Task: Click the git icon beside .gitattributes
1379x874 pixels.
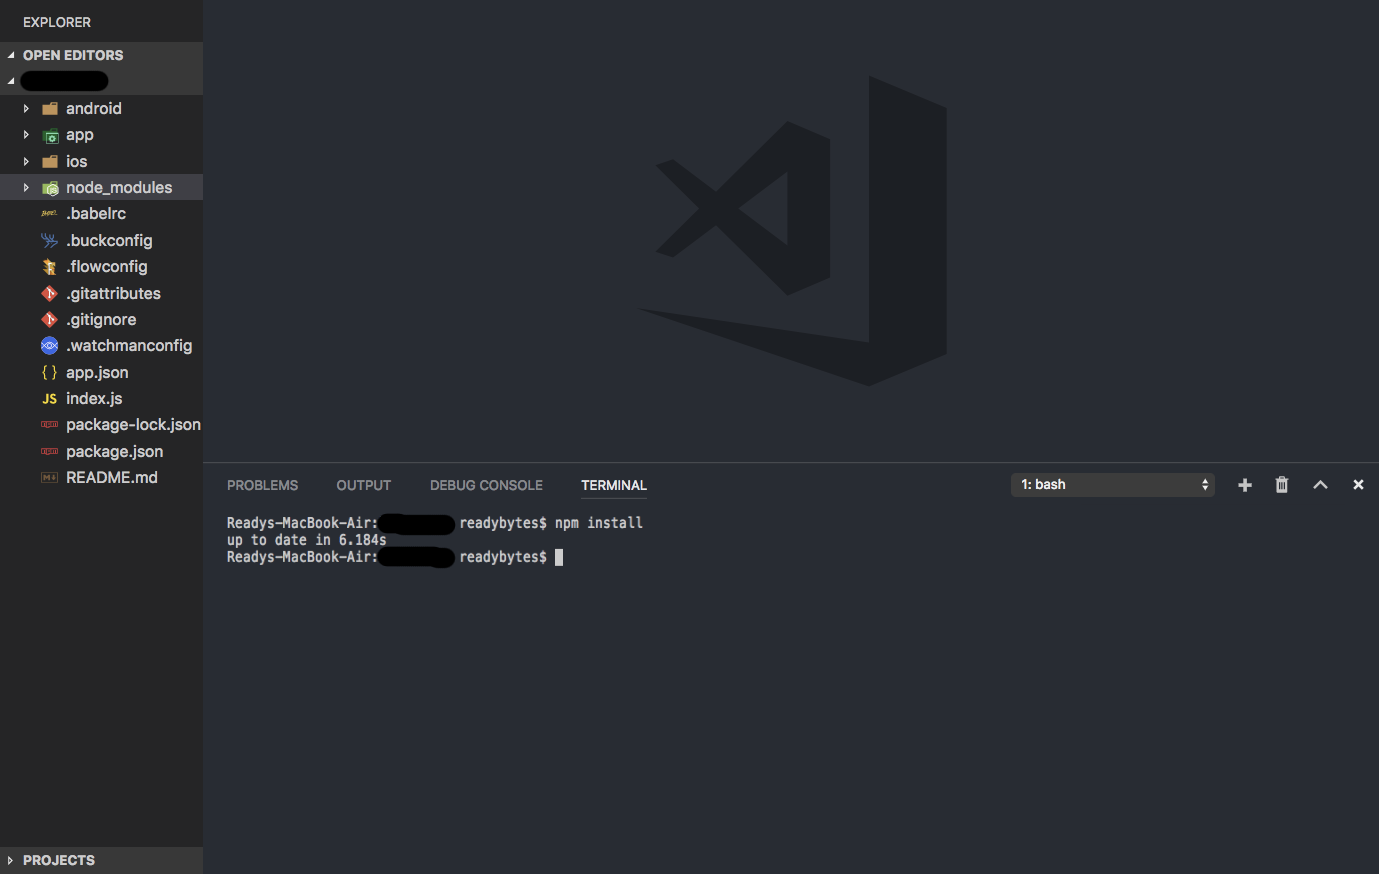Action: [x=48, y=293]
